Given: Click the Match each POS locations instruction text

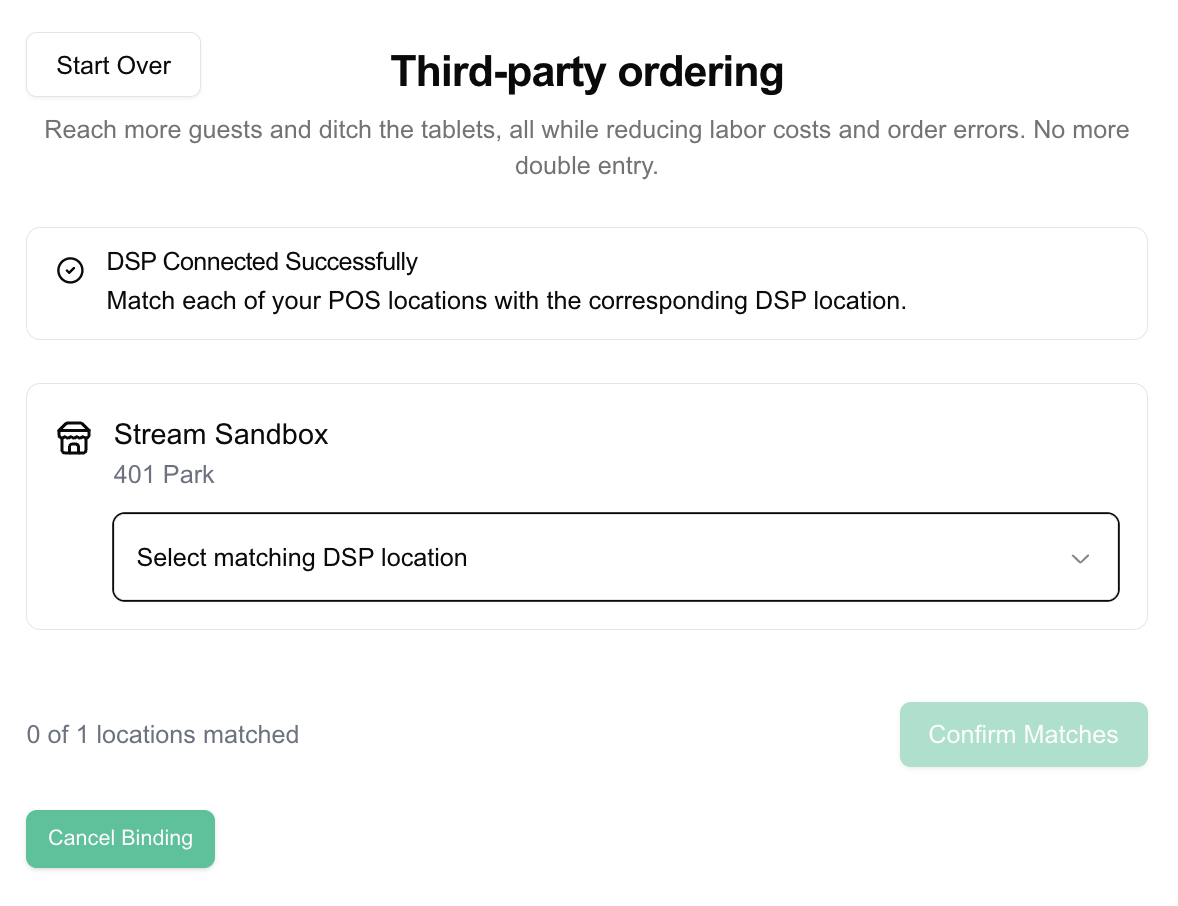Looking at the screenshot, I should 506,301.
